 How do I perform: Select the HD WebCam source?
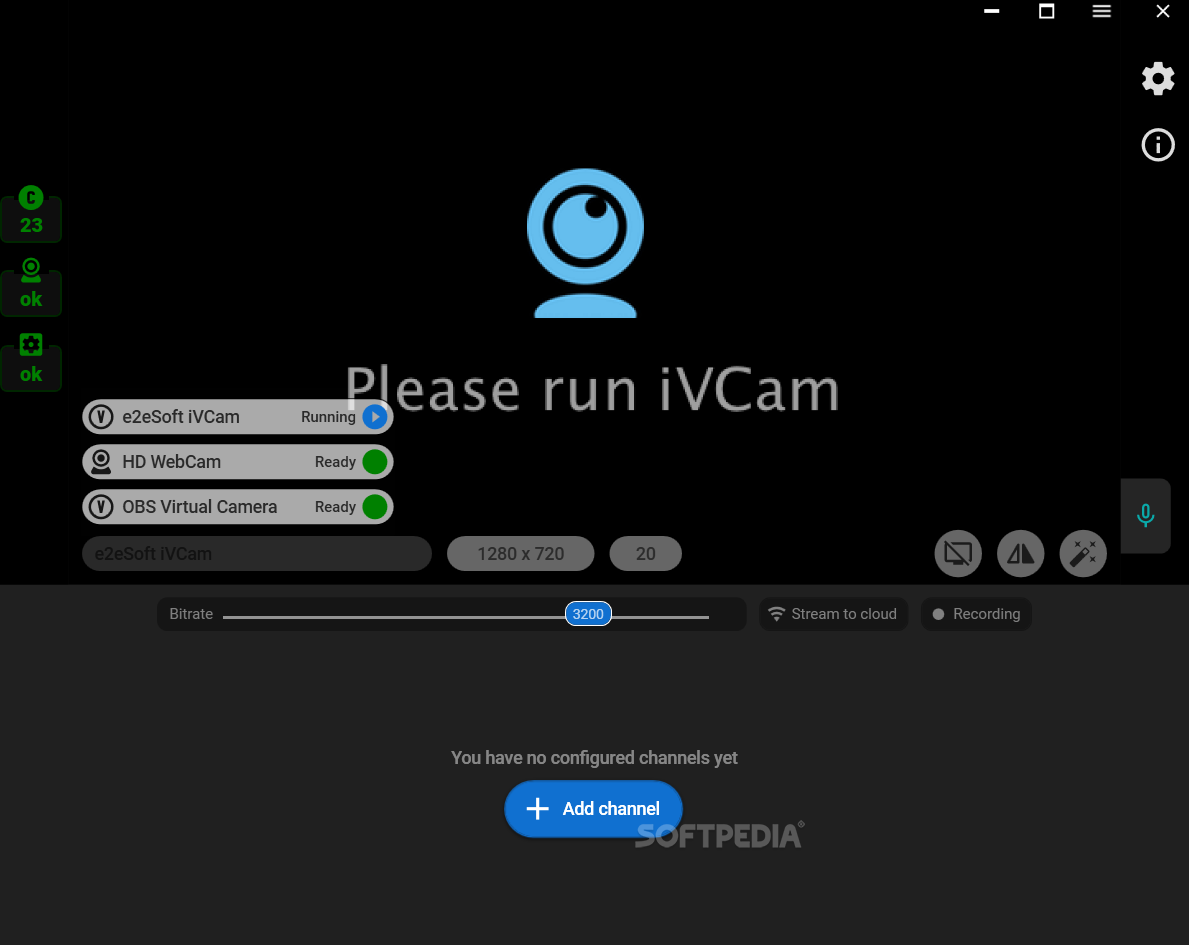(x=237, y=462)
